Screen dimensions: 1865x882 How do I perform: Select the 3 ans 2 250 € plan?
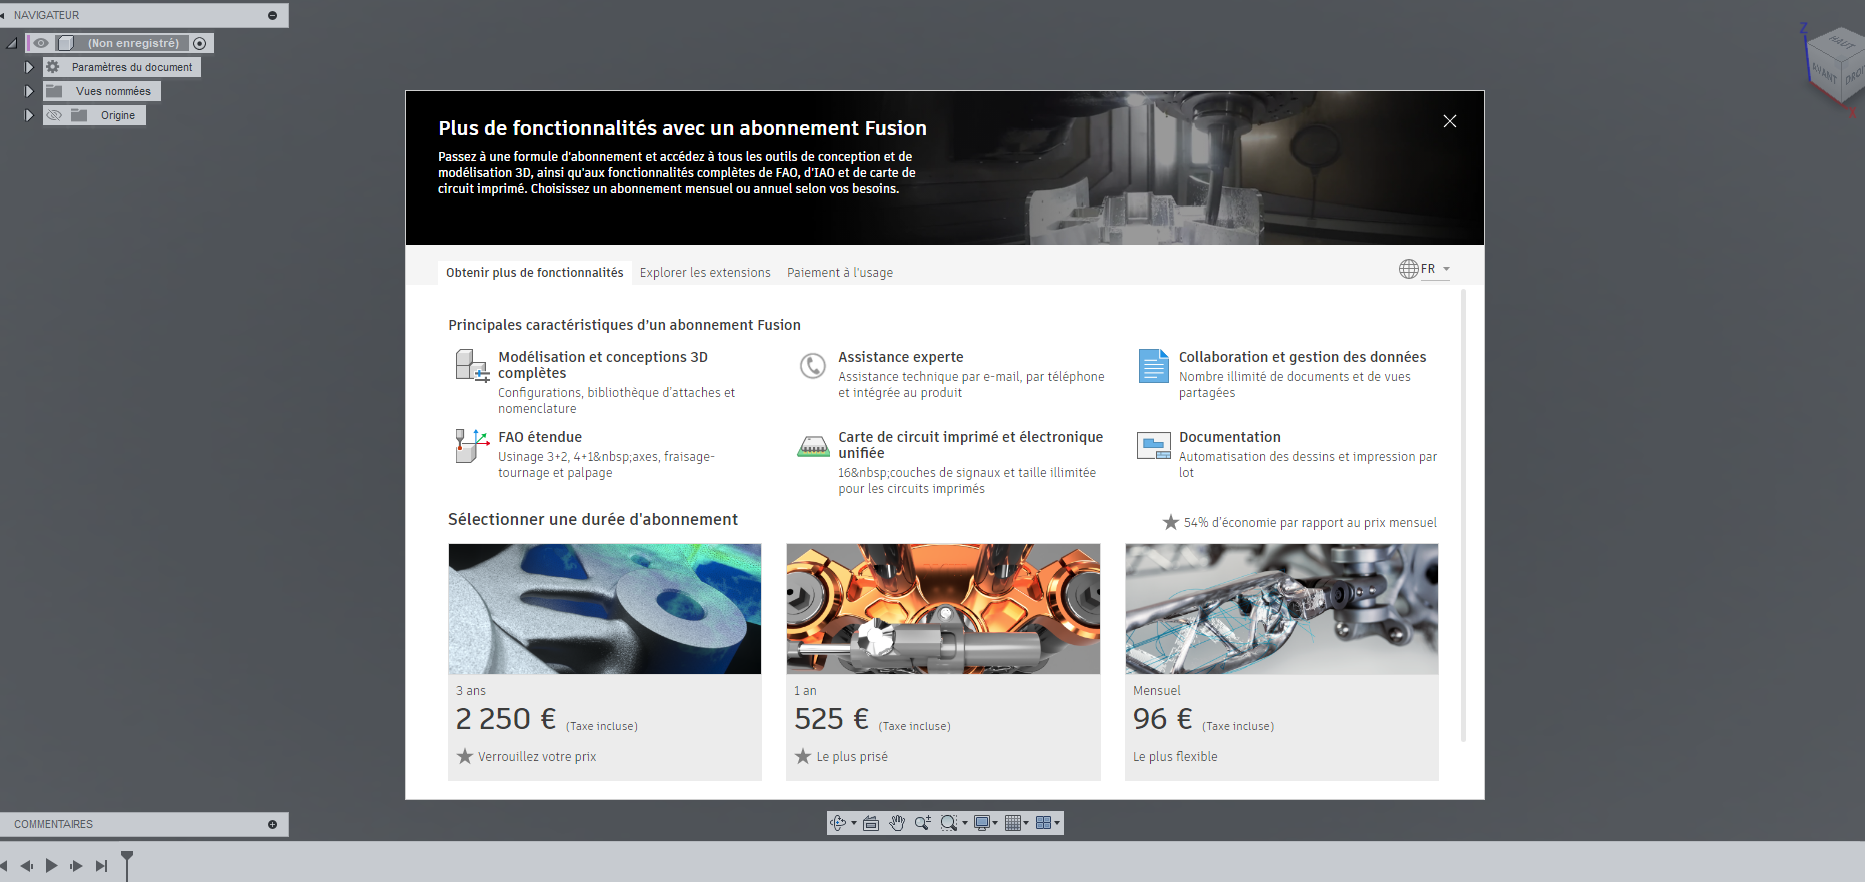[x=605, y=662]
